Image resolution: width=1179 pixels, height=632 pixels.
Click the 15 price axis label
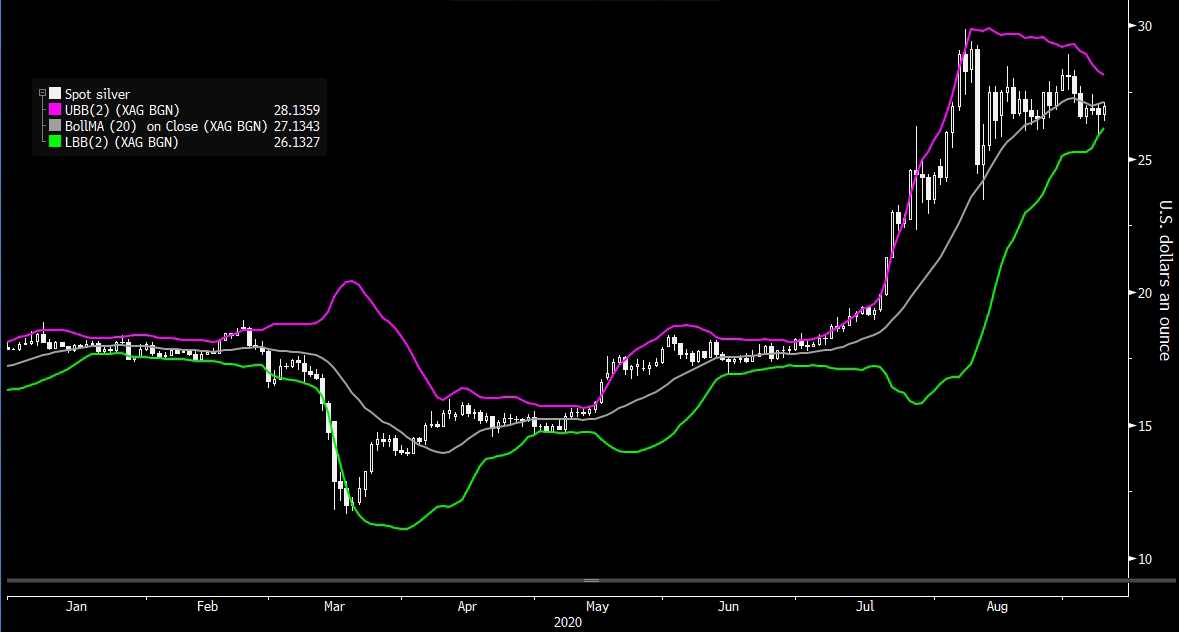[1144, 426]
